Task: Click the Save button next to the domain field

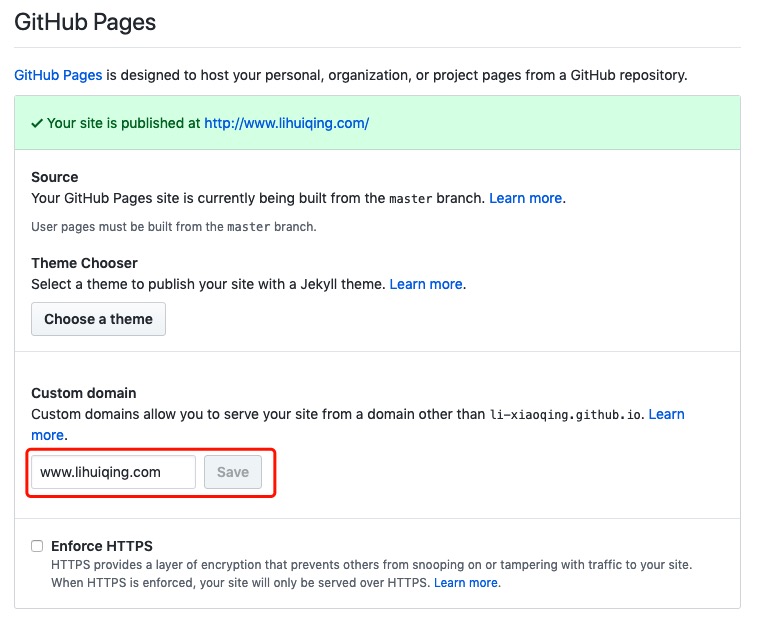Action: [x=233, y=472]
